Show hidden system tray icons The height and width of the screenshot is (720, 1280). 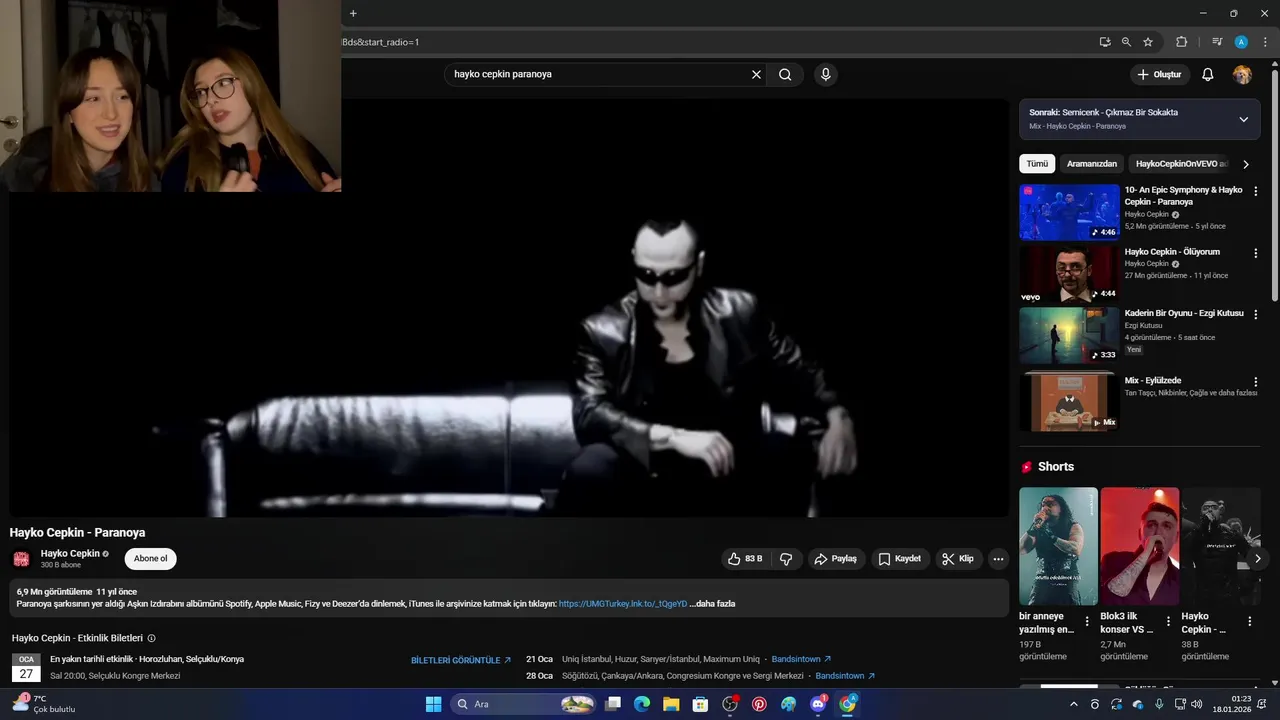[x=1074, y=704]
